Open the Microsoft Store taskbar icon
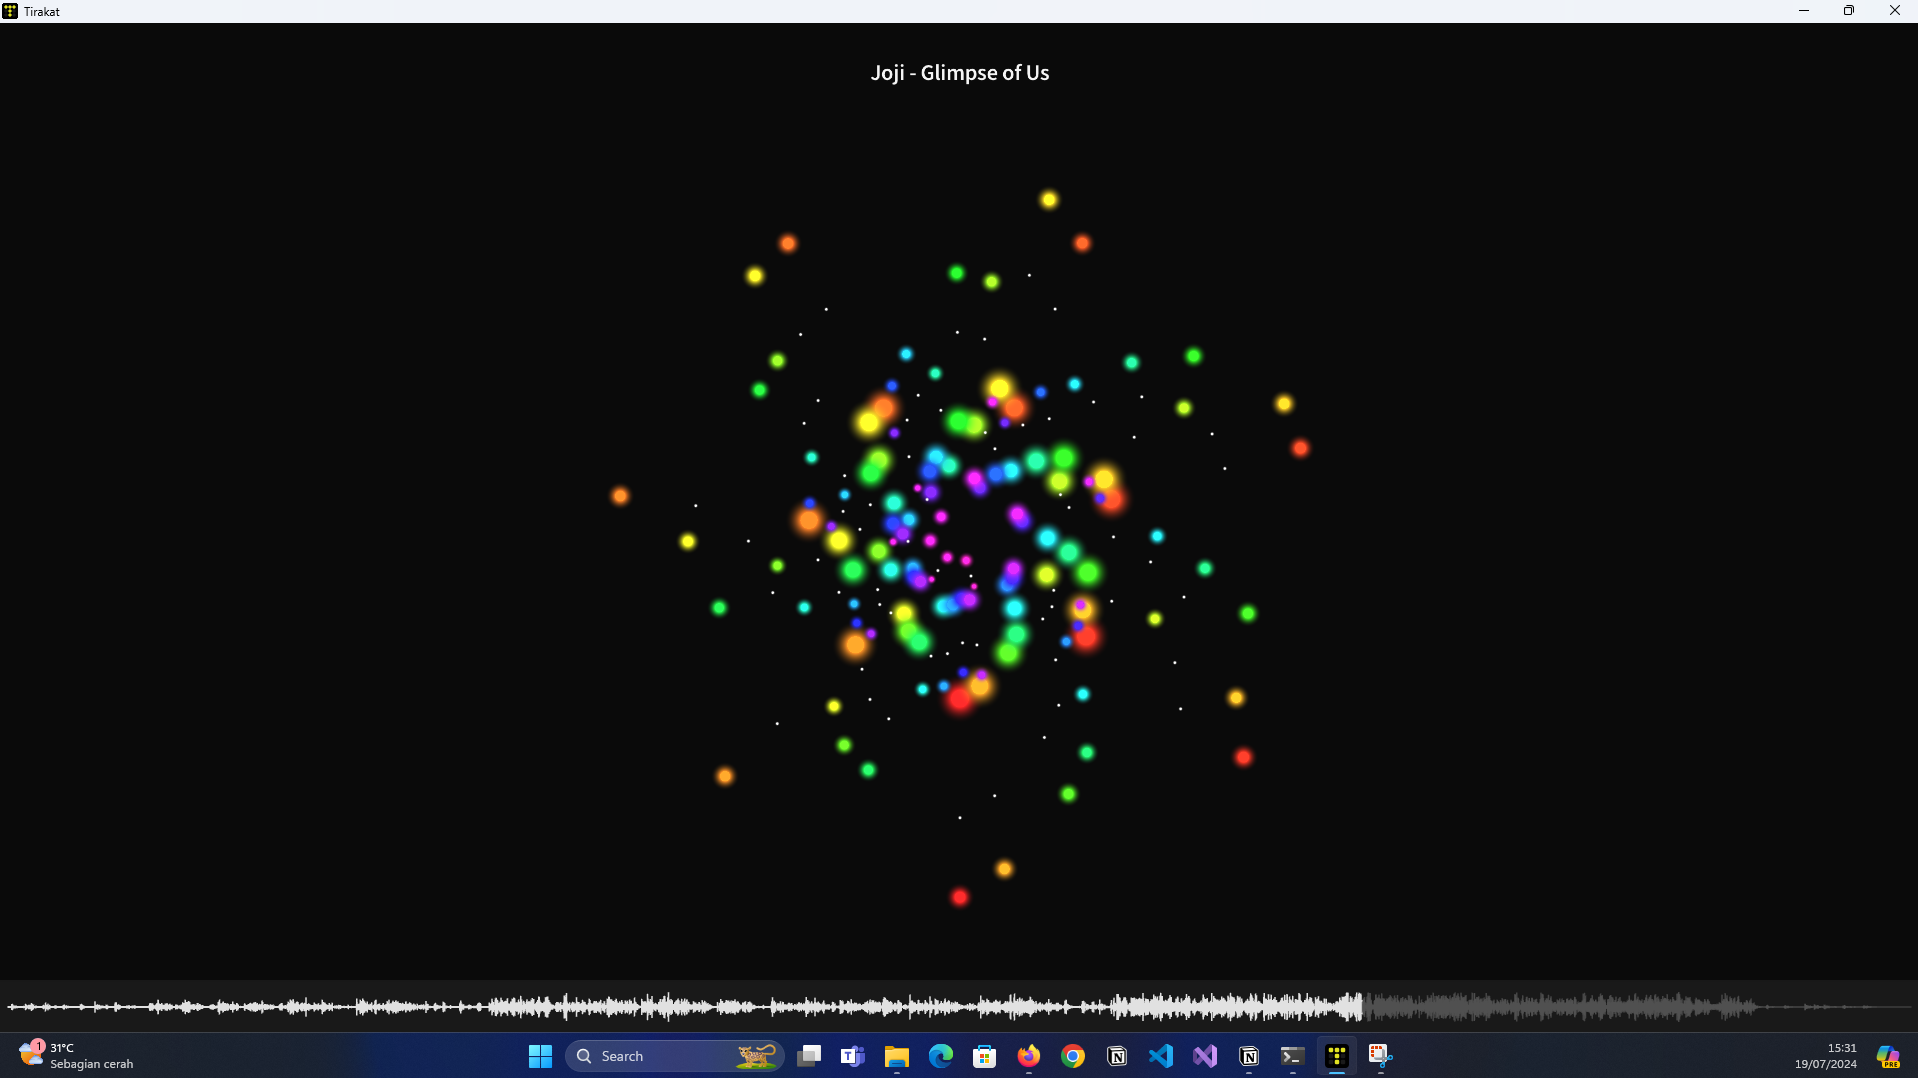 point(985,1056)
